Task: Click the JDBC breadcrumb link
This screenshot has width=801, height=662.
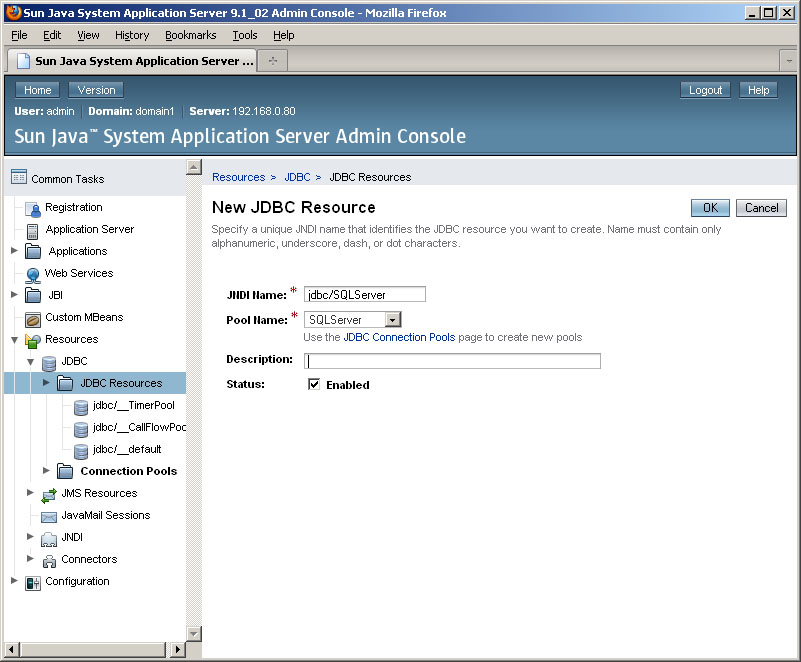Action: 297,177
